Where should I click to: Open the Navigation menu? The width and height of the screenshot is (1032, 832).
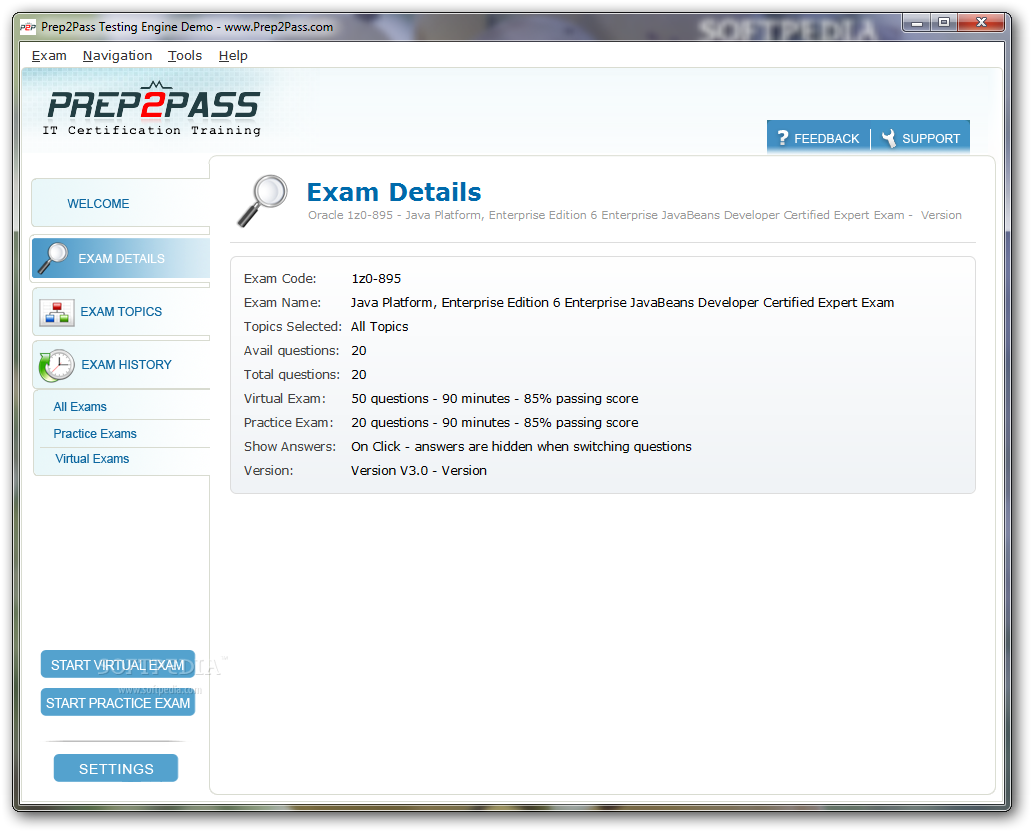point(117,56)
